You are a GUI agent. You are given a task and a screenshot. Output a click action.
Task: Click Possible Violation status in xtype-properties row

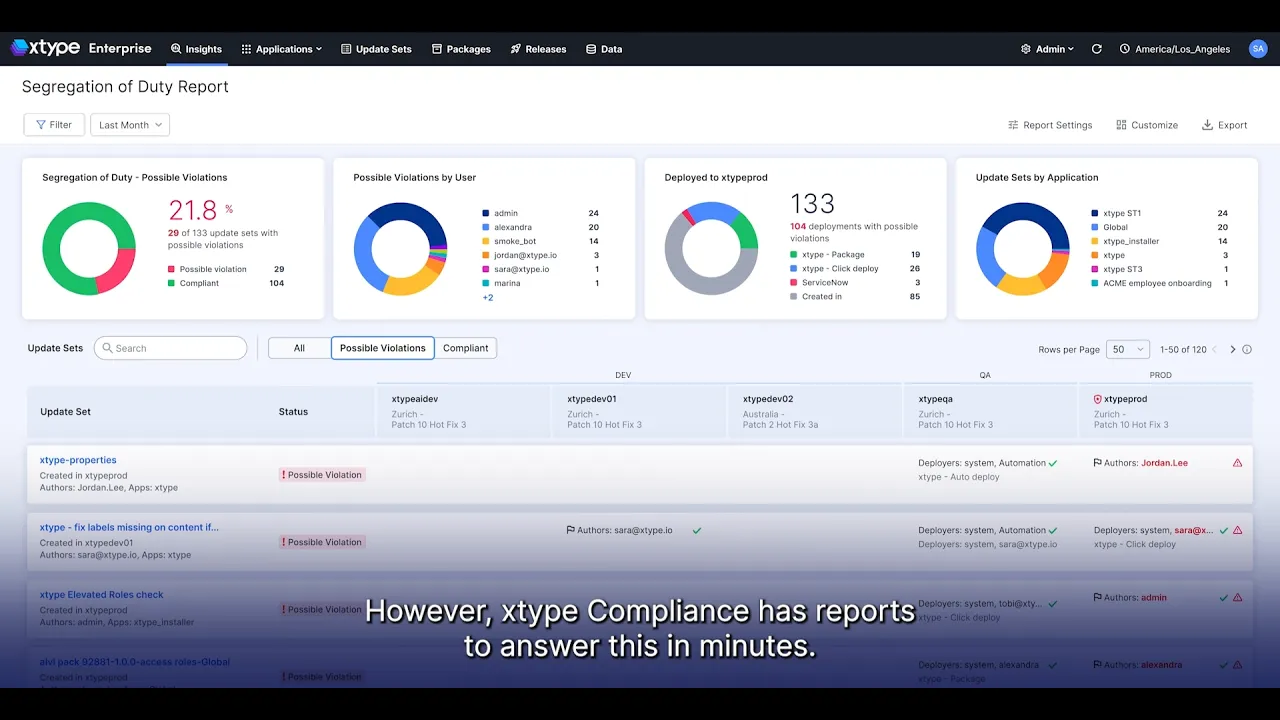point(322,475)
